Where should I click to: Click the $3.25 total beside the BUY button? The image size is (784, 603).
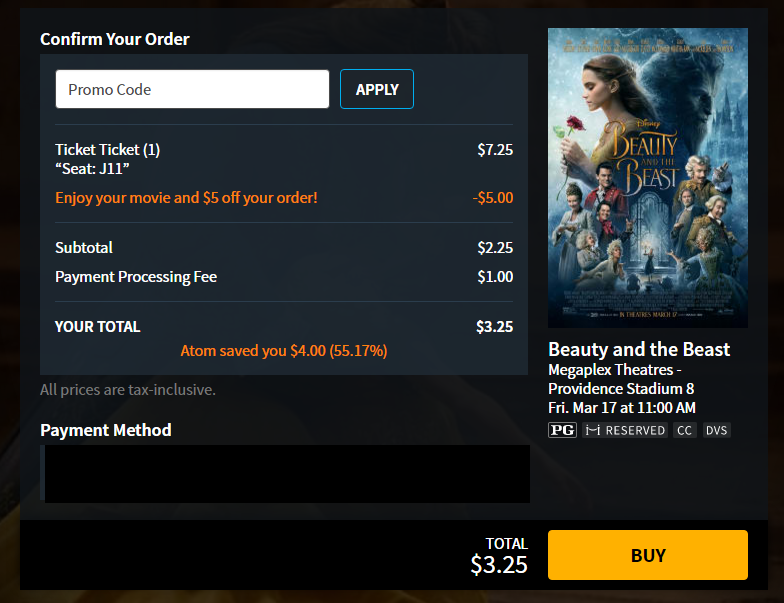coord(499,564)
